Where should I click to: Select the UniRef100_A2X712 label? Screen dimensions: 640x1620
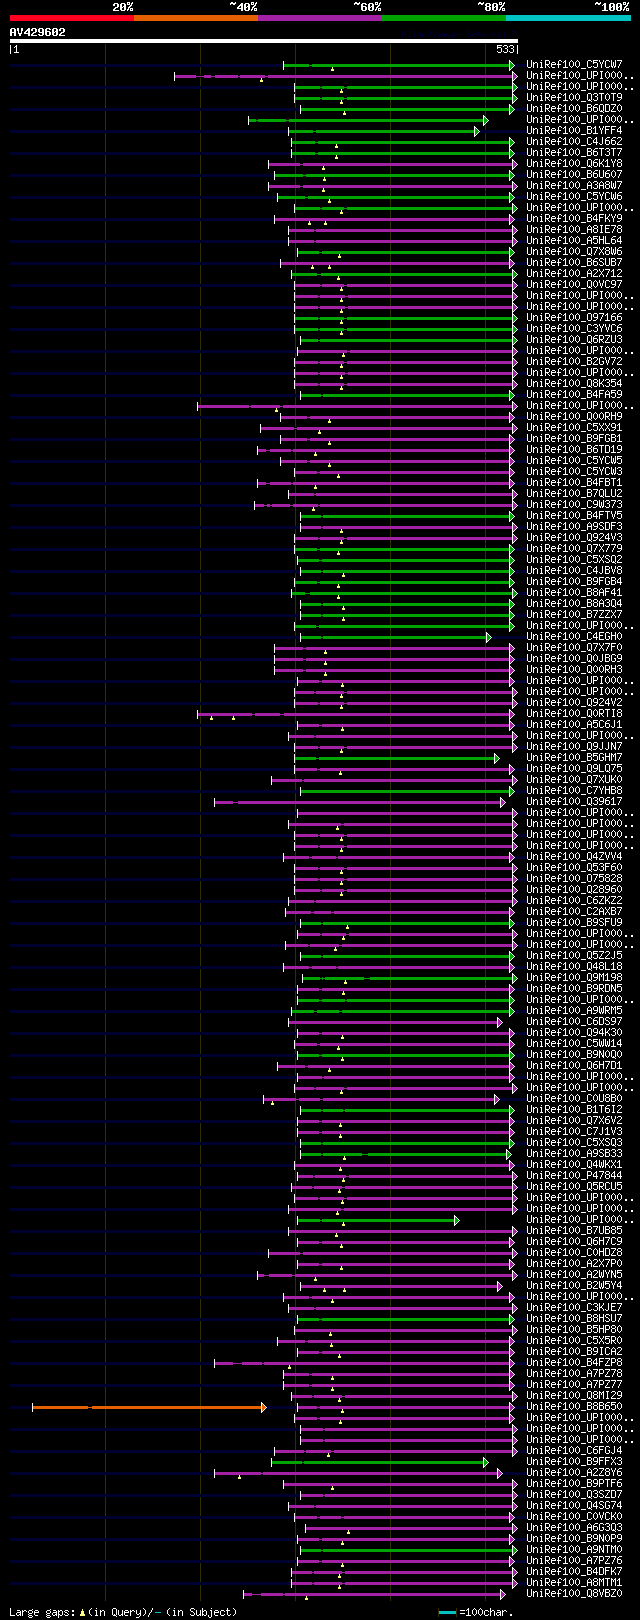pyautogui.click(x=574, y=273)
